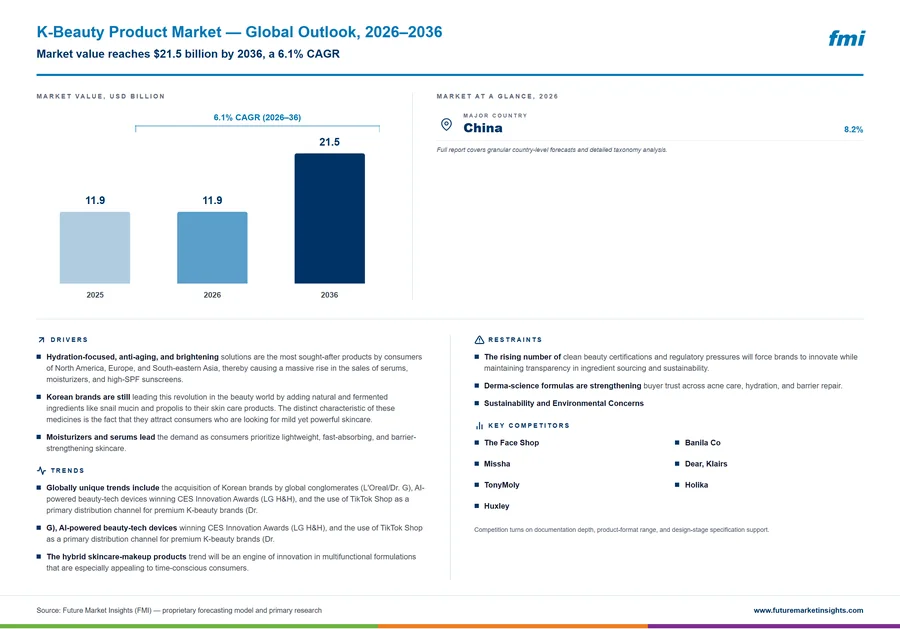This screenshot has height=629, width=900.
Task: Click 'Sustainability and Environmental Concerns' bullet
Action: tap(564, 403)
